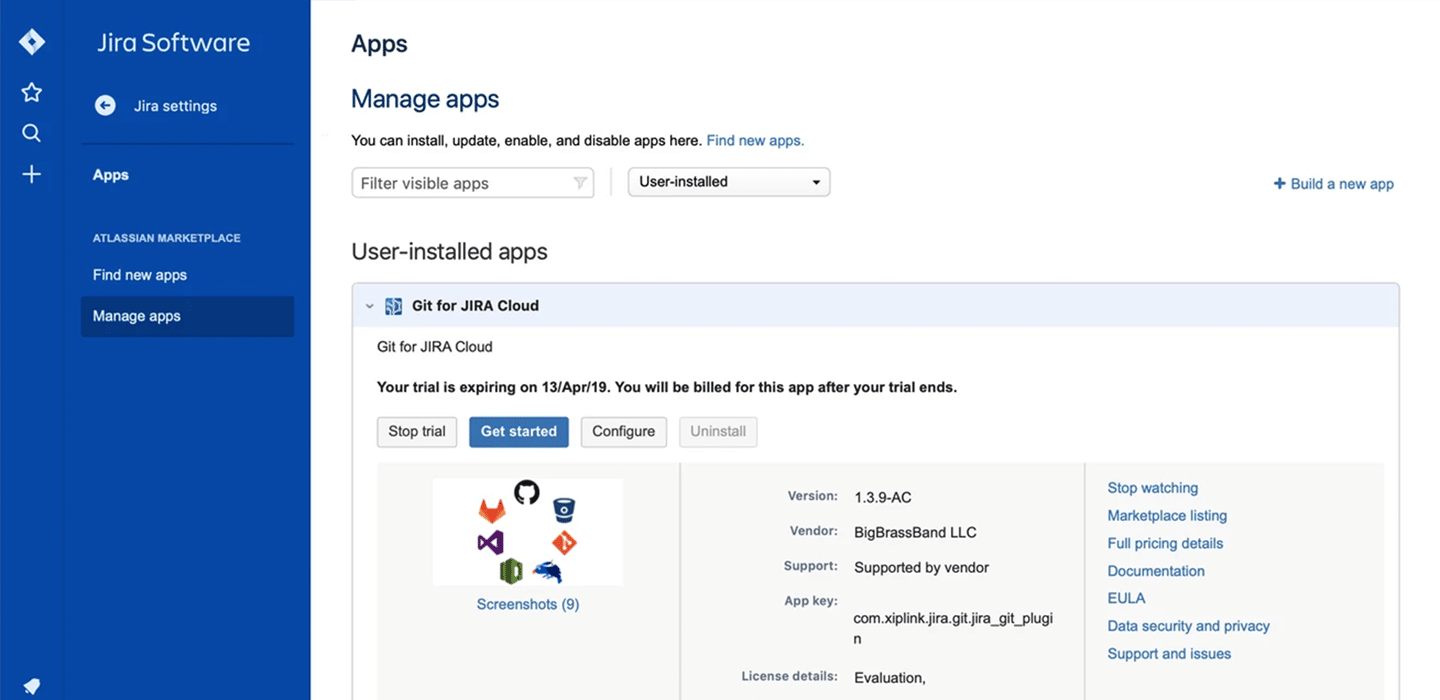Click the notification icon at sidebar bottom
The image size is (1440, 700).
tap(32, 686)
